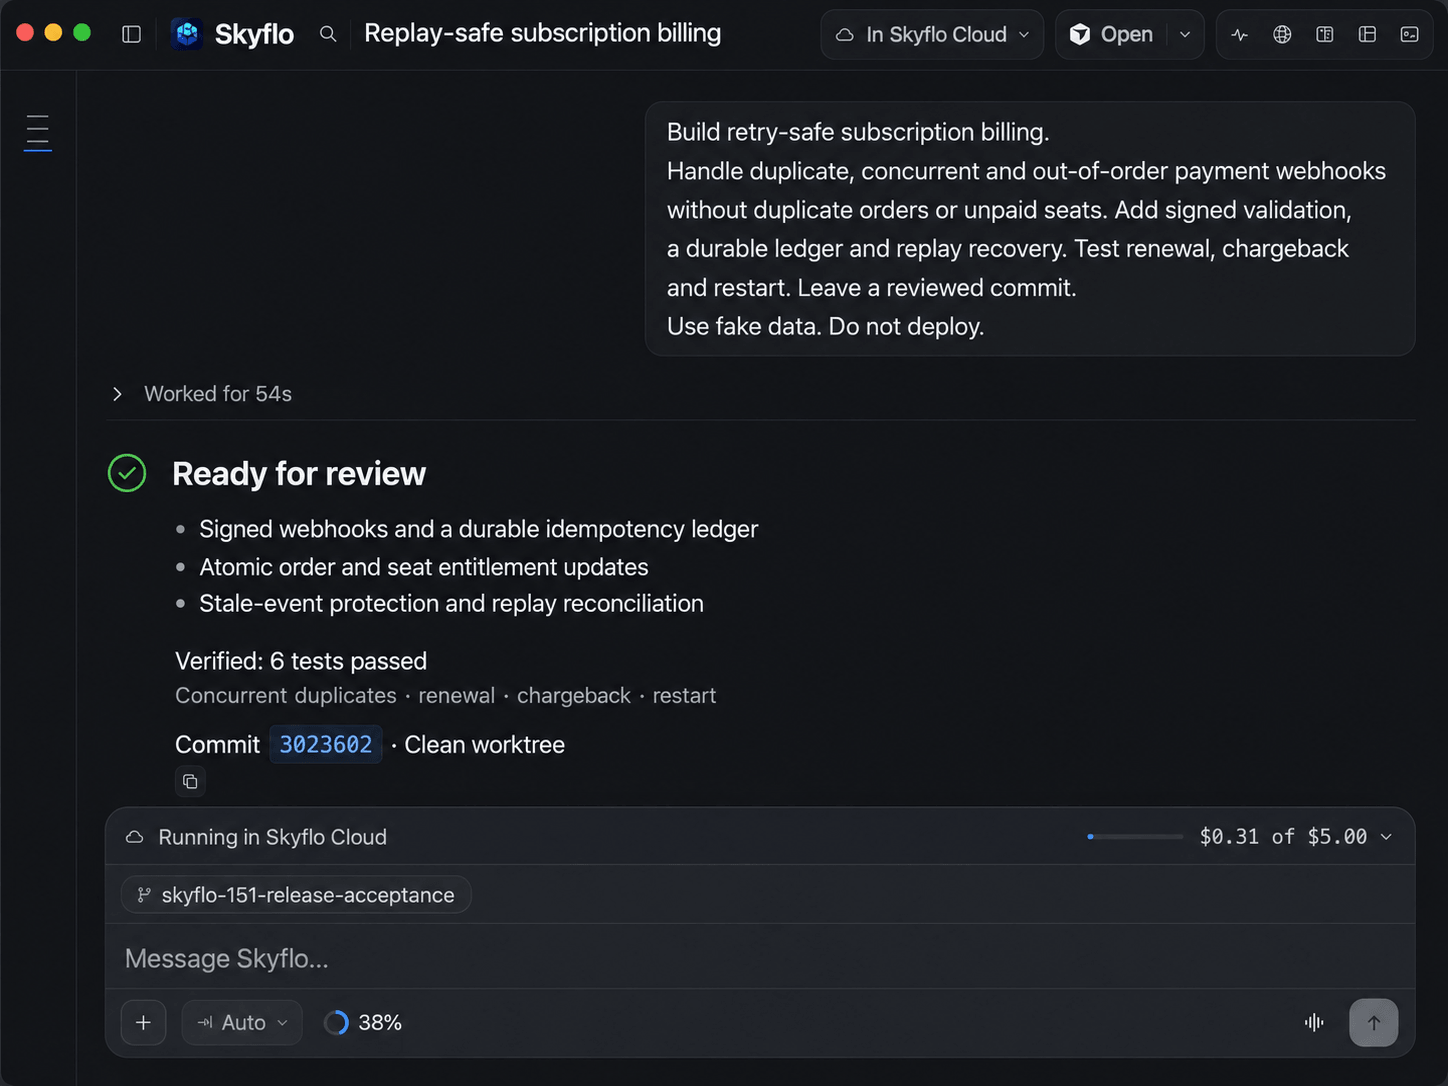Screen dimensions: 1448x1086
Task: Copy the response using copy icon
Action: pyautogui.click(x=190, y=781)
